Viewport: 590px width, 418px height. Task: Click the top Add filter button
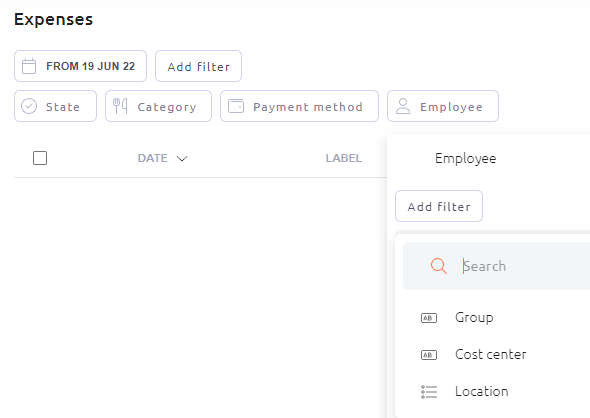[198, 66]
